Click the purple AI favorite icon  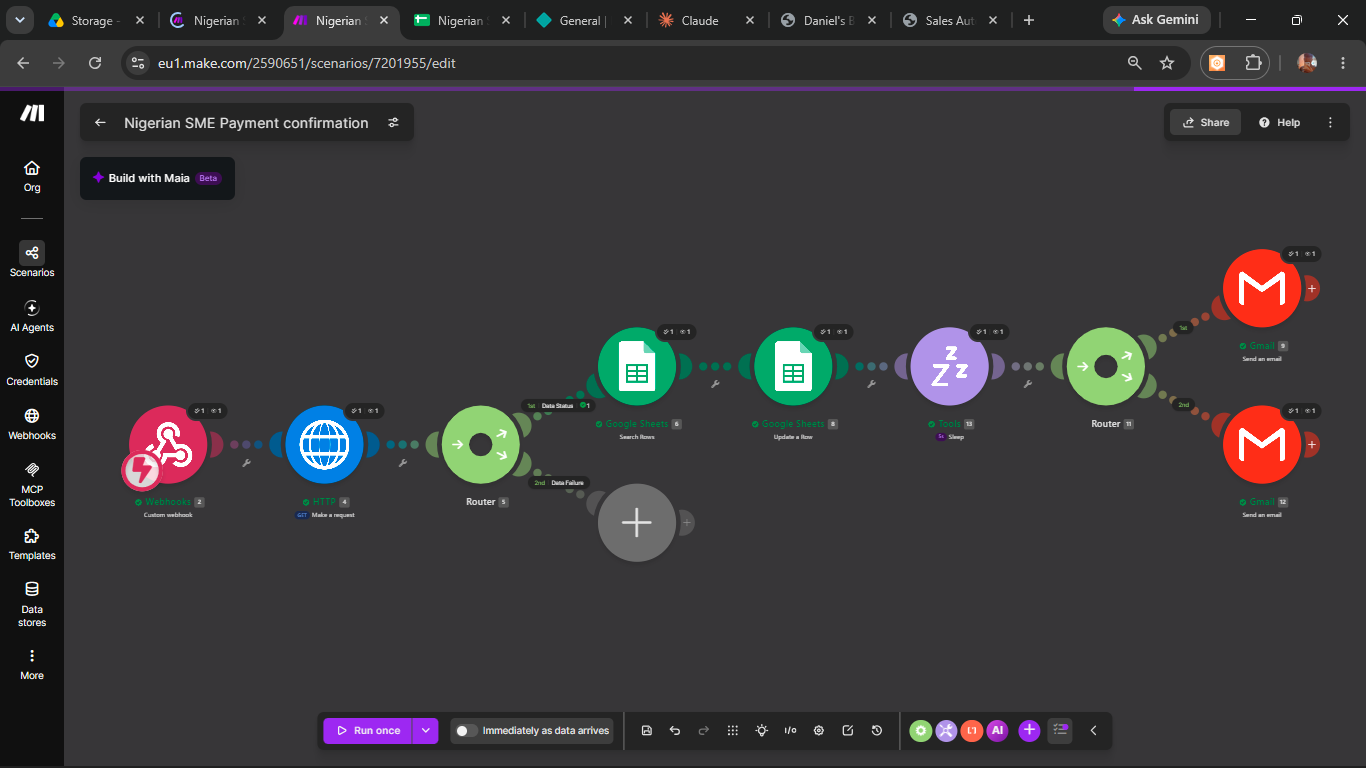click(997, 731)
